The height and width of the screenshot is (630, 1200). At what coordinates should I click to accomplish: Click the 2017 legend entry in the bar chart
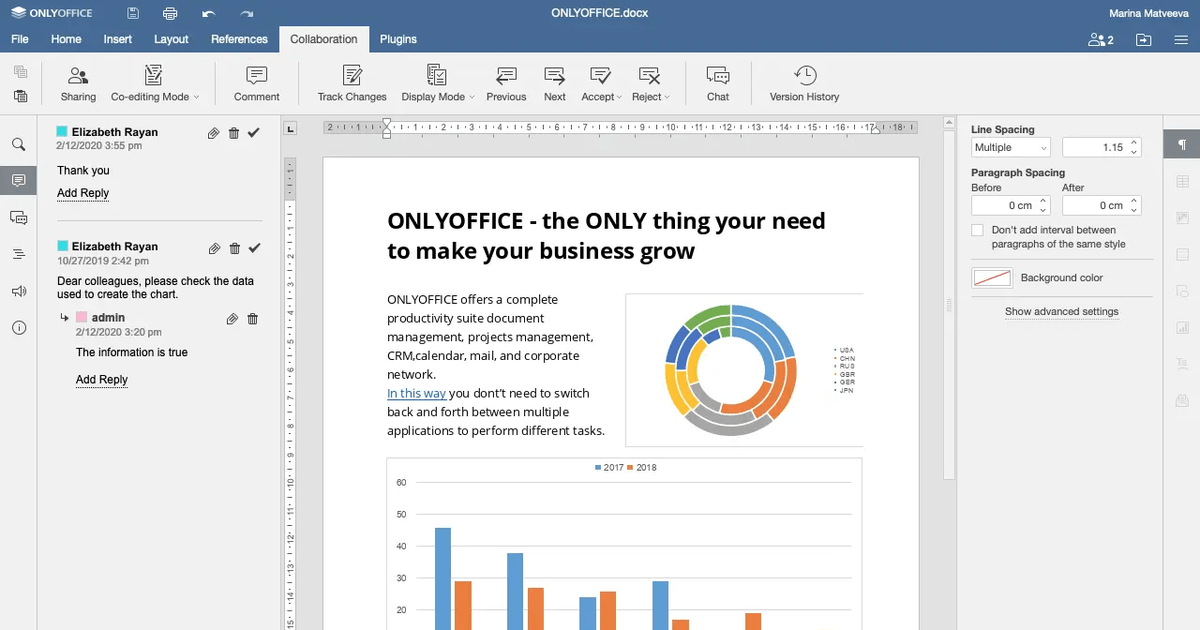[610, 467]
